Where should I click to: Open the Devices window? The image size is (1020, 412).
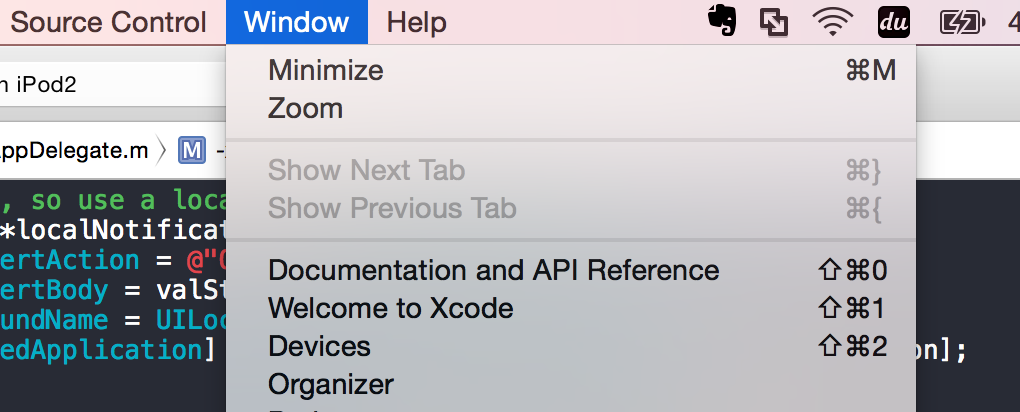[571, 346]
